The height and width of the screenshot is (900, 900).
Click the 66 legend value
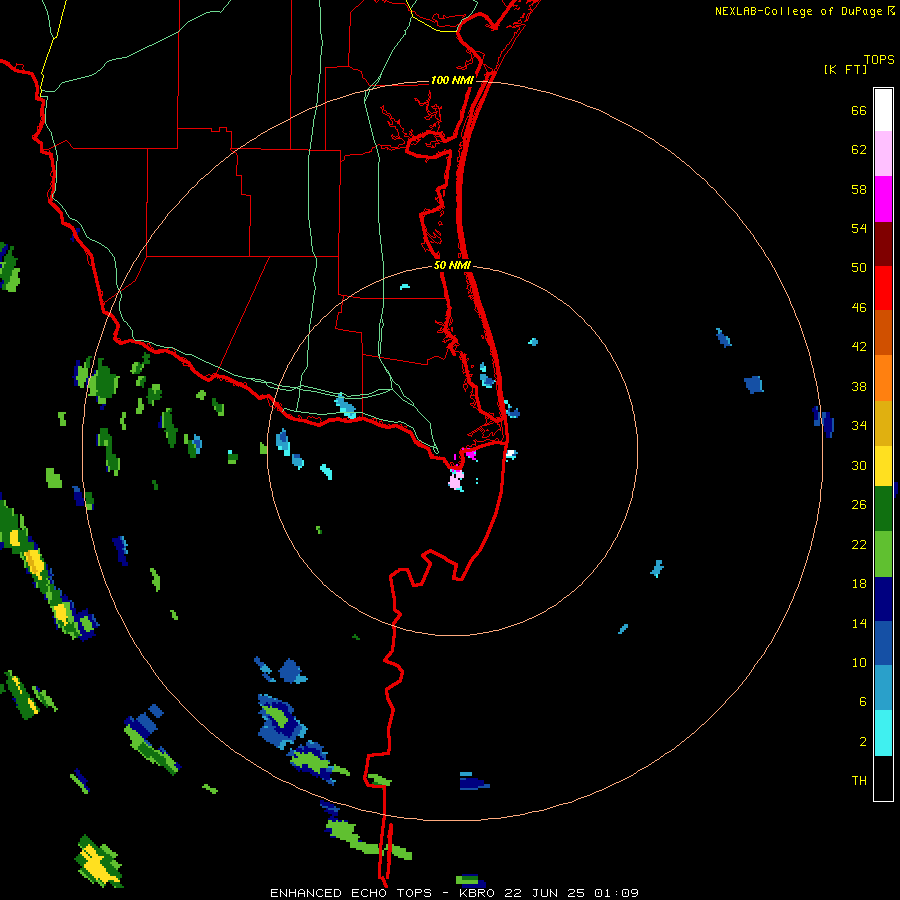click(859, 110)
